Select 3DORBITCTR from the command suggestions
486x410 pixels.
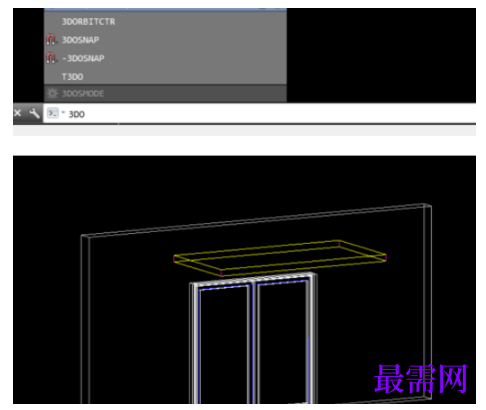165,22
